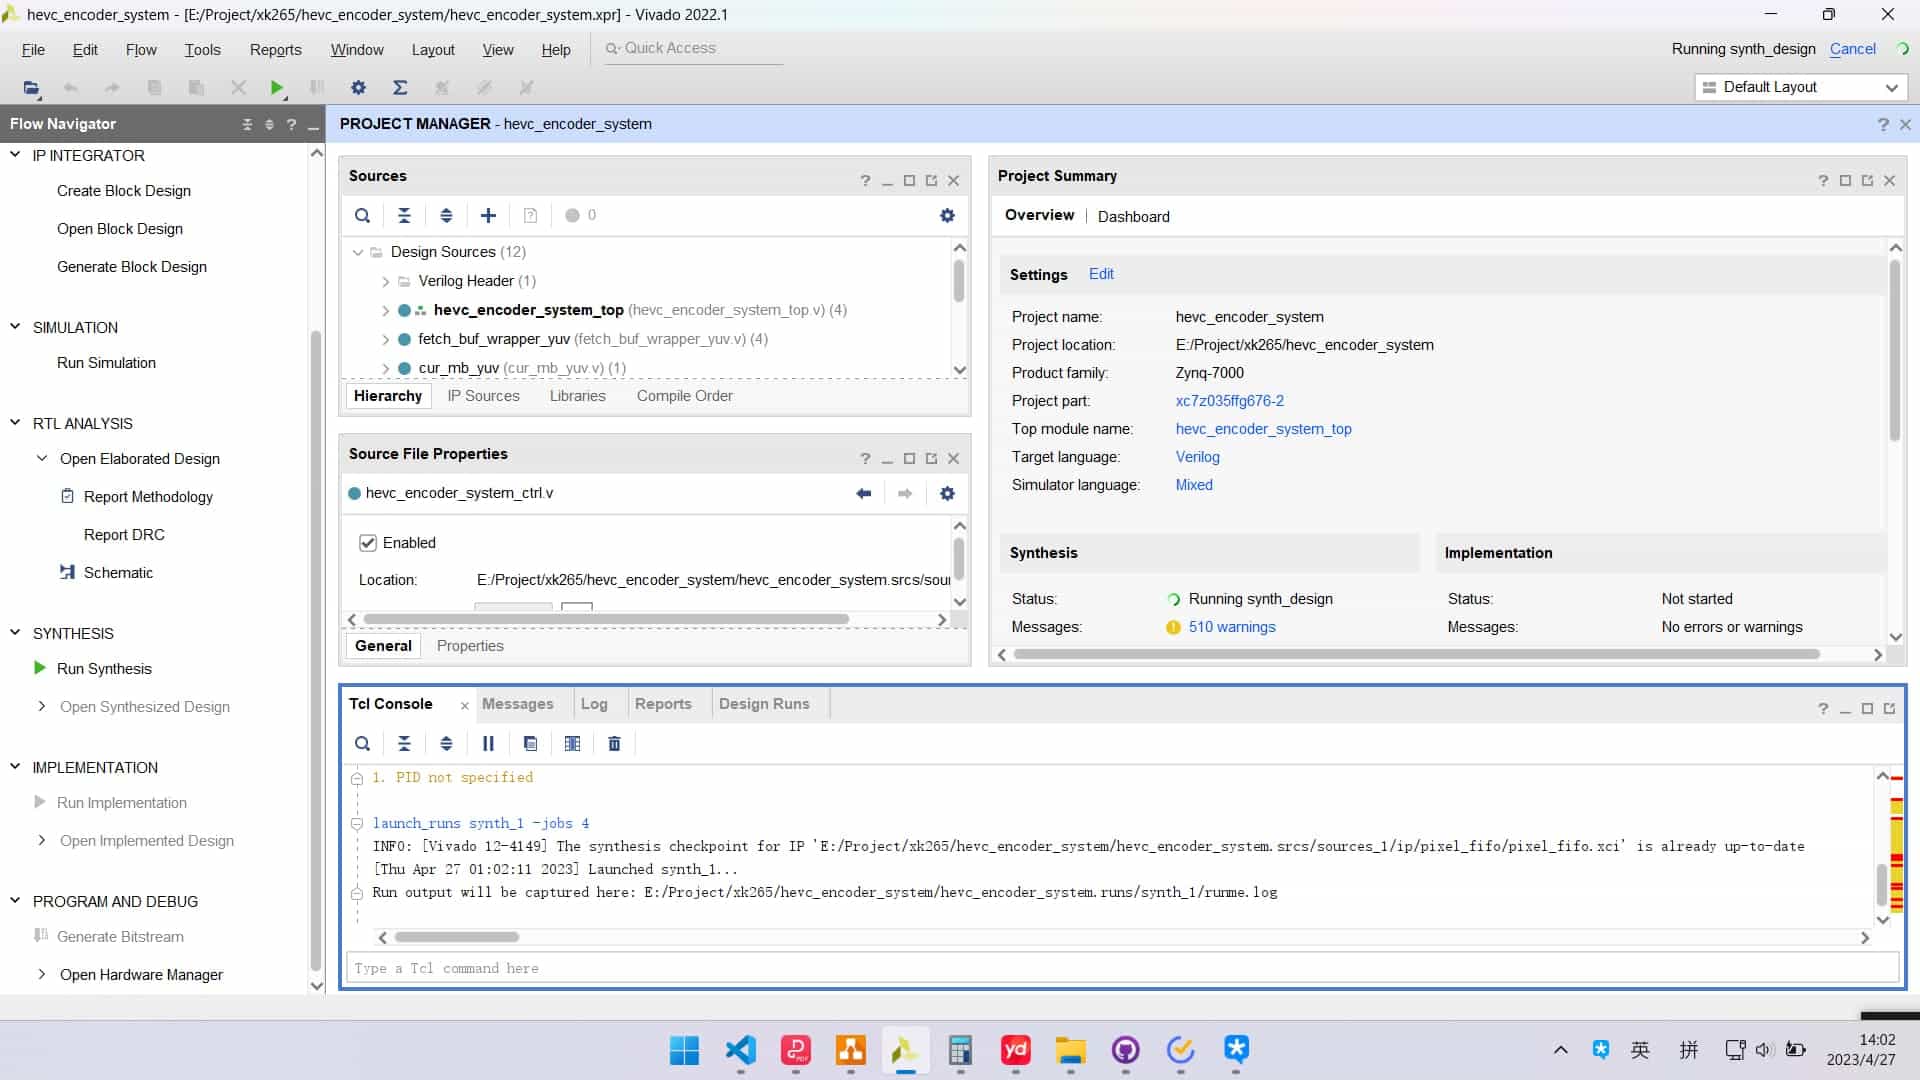The image size is (1920, 1080).
Task: Add sources with plus icon
Action: tap(488, 216)
